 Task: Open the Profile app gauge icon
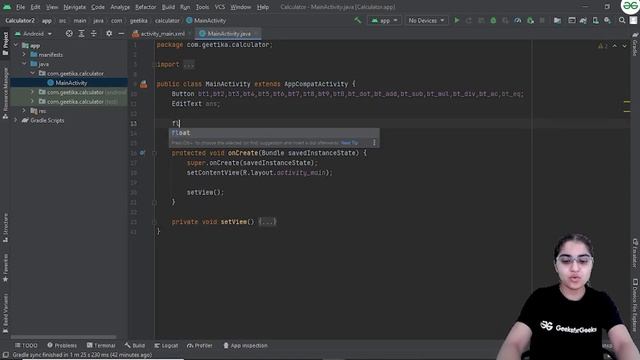click(518, 20)
